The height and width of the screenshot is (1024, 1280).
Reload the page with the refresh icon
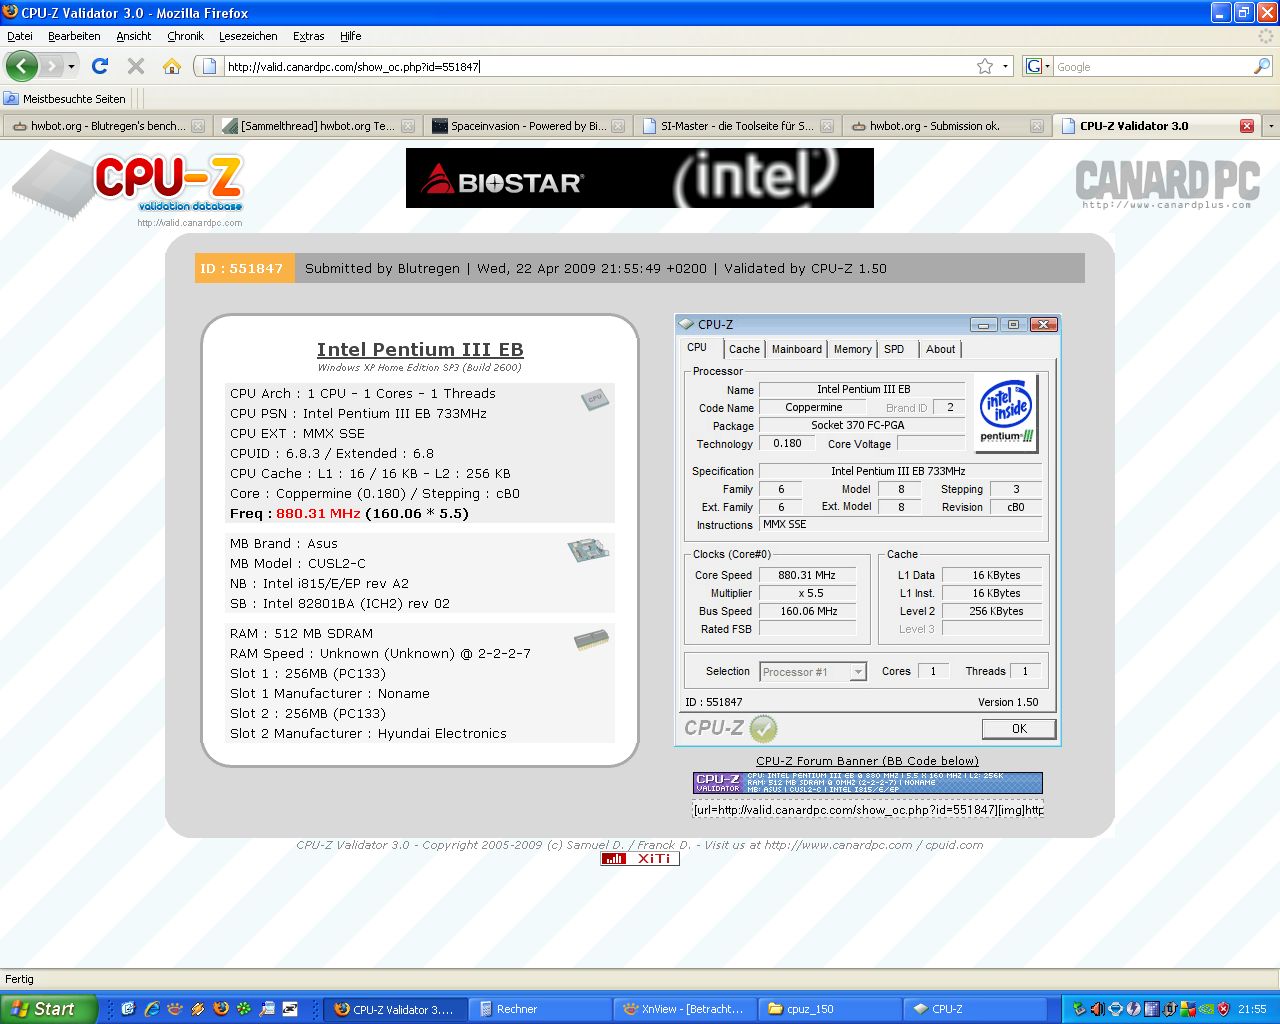[99, 66]
